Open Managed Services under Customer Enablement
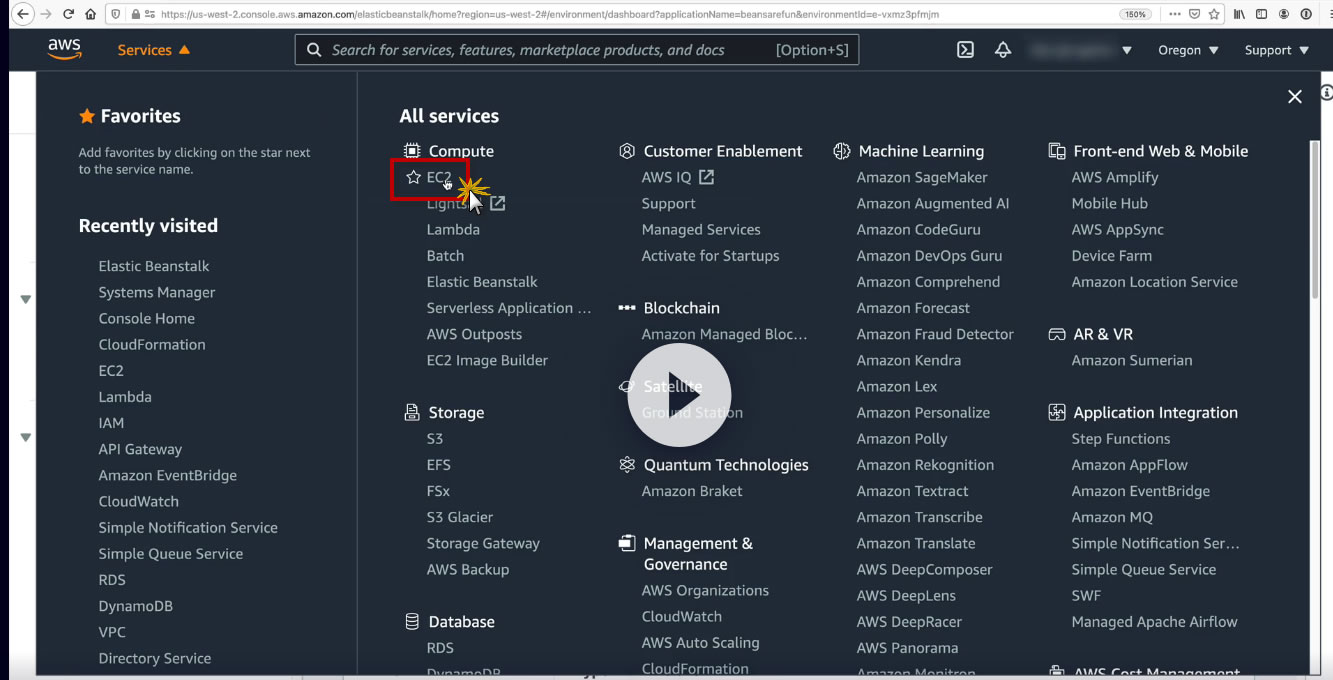 click(x=701, y=229)
